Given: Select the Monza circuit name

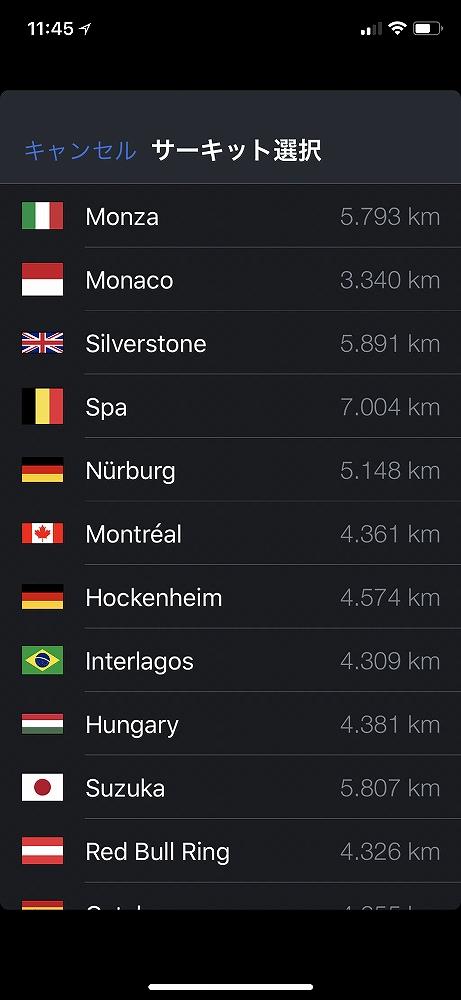Looking at the screenshot, I should point(122,217).
